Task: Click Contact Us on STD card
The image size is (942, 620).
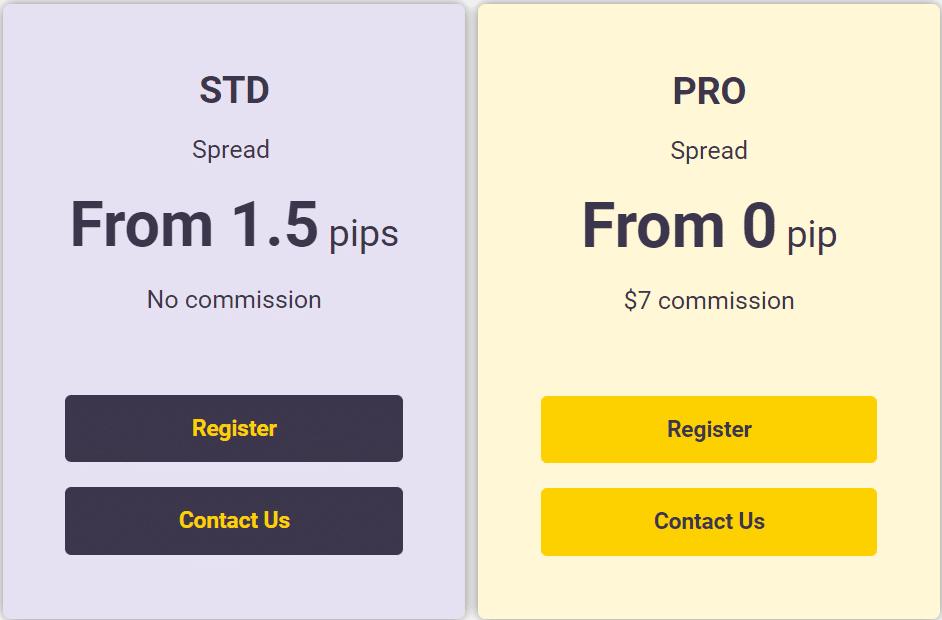Action: (234, 521)
